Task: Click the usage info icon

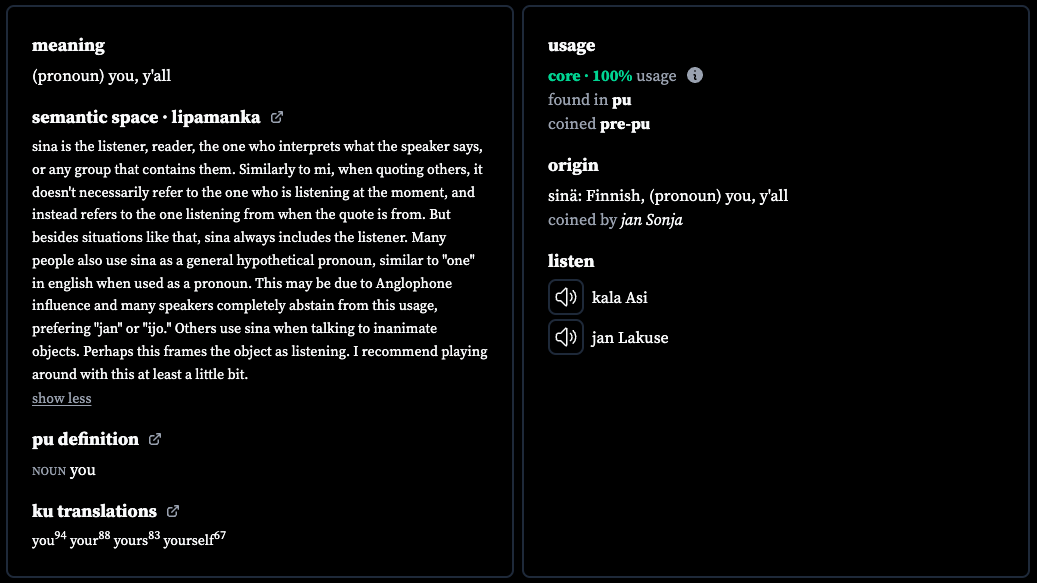Action: click(x=694, y=75)
